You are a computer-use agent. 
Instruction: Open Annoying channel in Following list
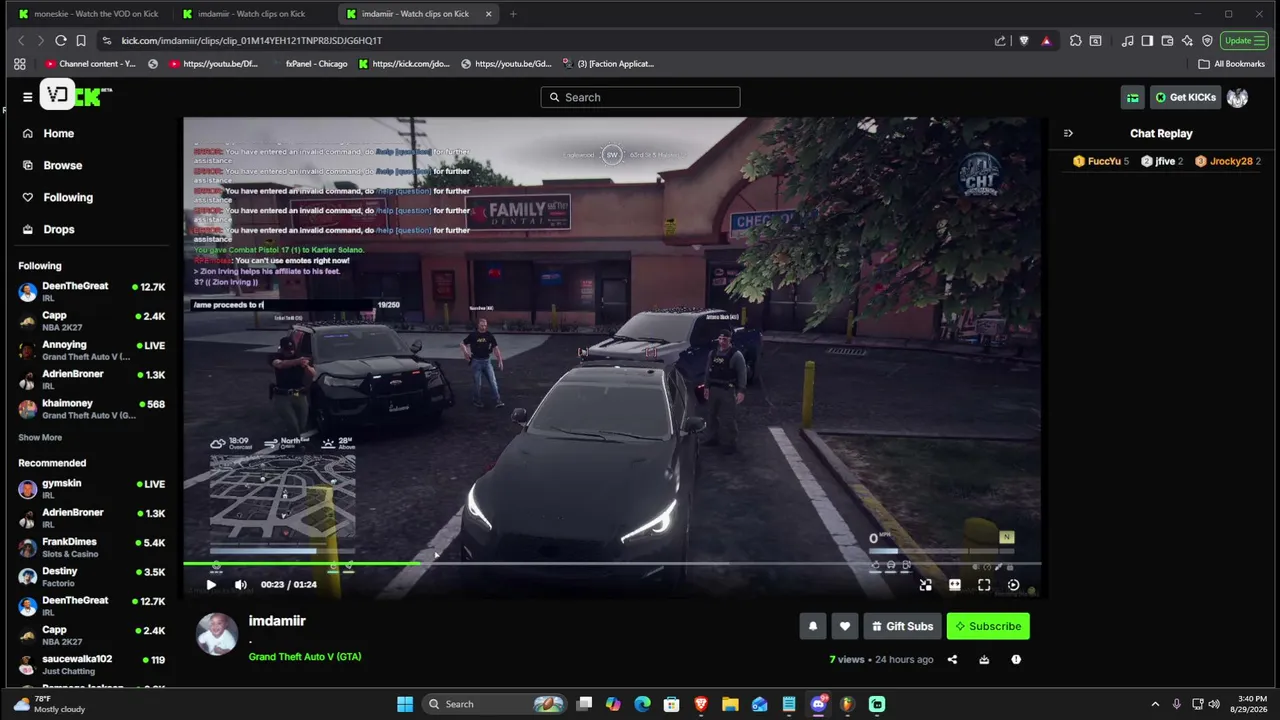click(x=92, y=350)
